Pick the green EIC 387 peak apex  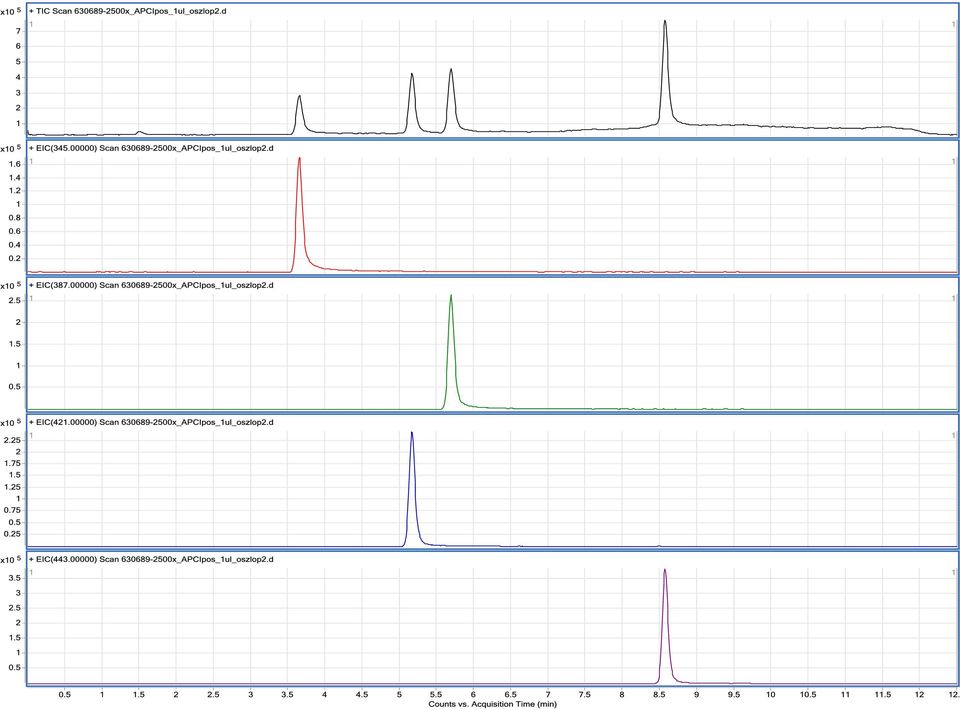451,296
